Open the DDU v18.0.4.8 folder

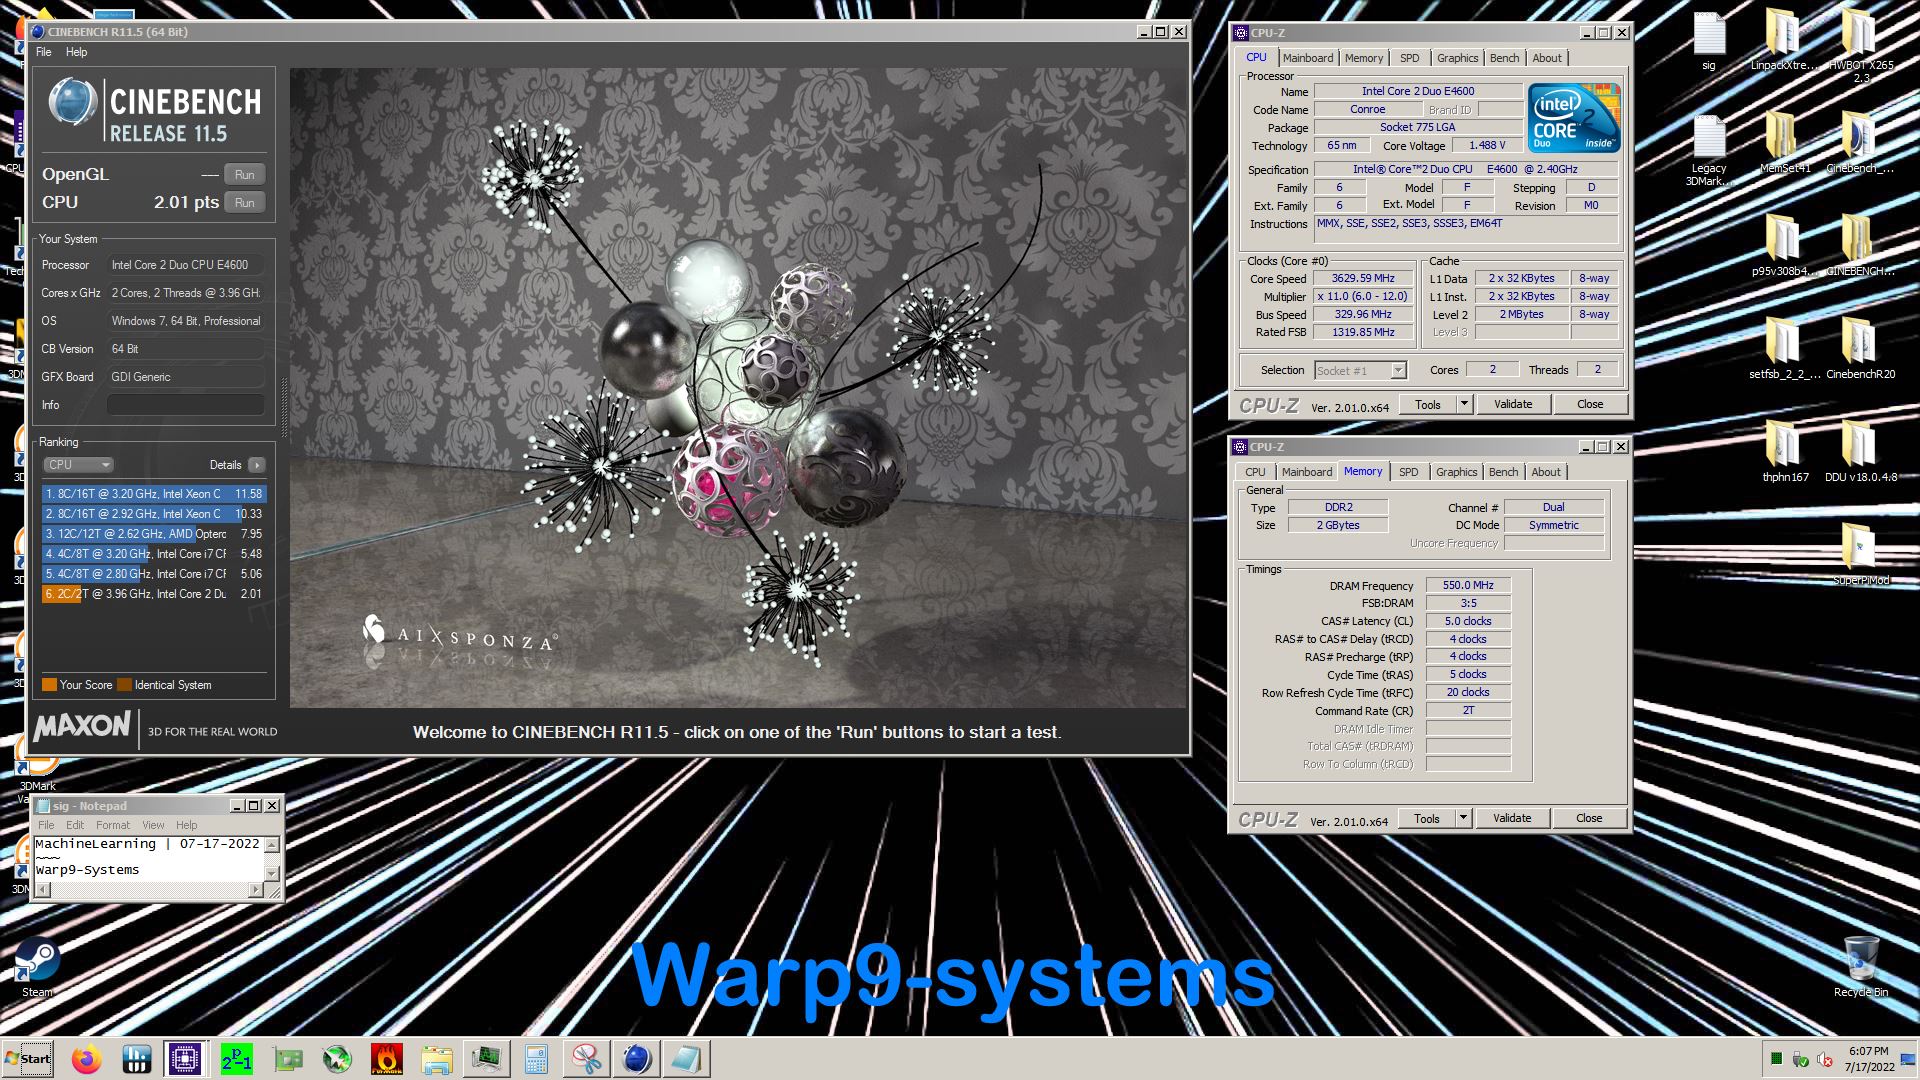[x=1860, y=453]
